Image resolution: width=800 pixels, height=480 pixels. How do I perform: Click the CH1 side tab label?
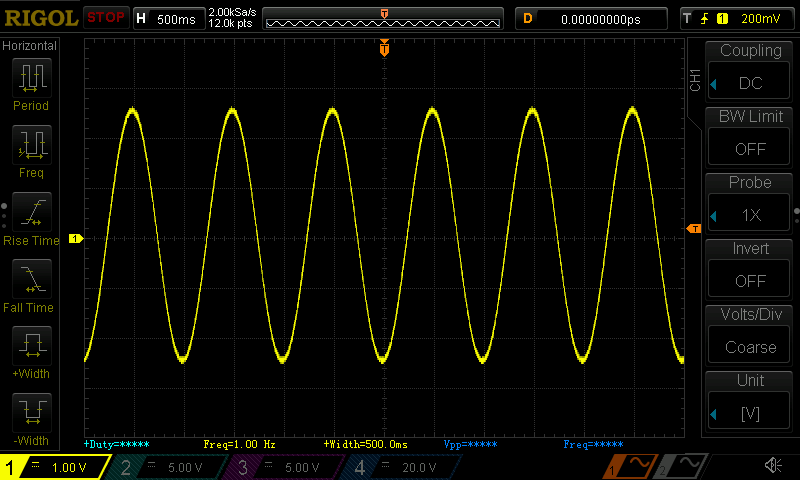pyautogui.click(x=695, y=80)
